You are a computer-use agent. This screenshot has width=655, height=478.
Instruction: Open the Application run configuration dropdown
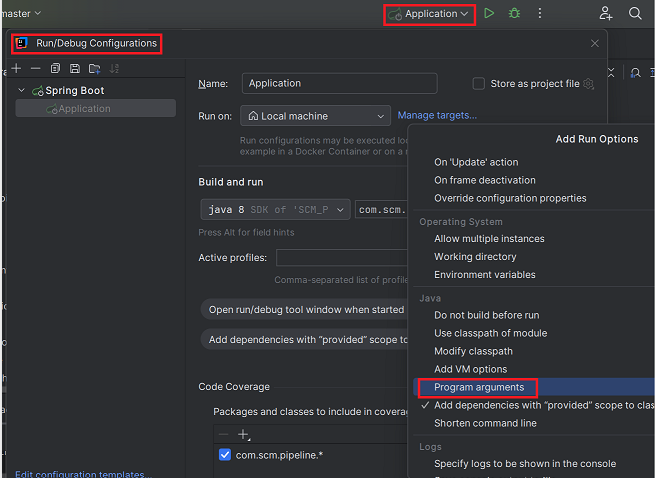coord(429,15)
